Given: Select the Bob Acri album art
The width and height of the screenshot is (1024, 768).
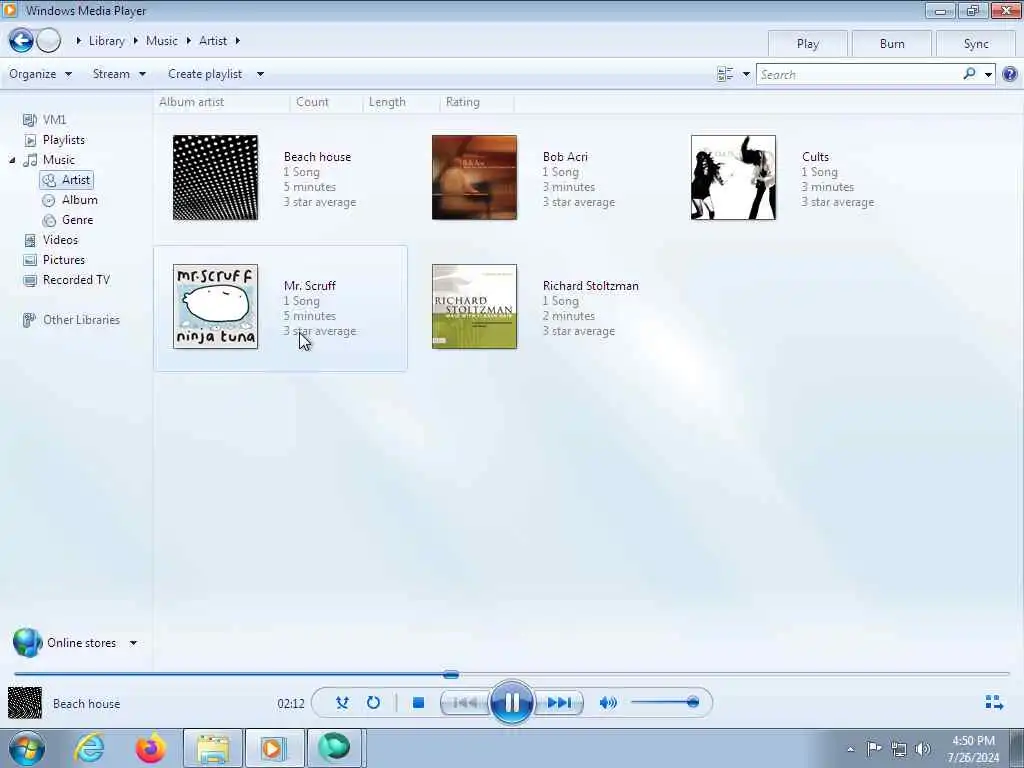Looking at the screenshot, I should pos(474,178).
